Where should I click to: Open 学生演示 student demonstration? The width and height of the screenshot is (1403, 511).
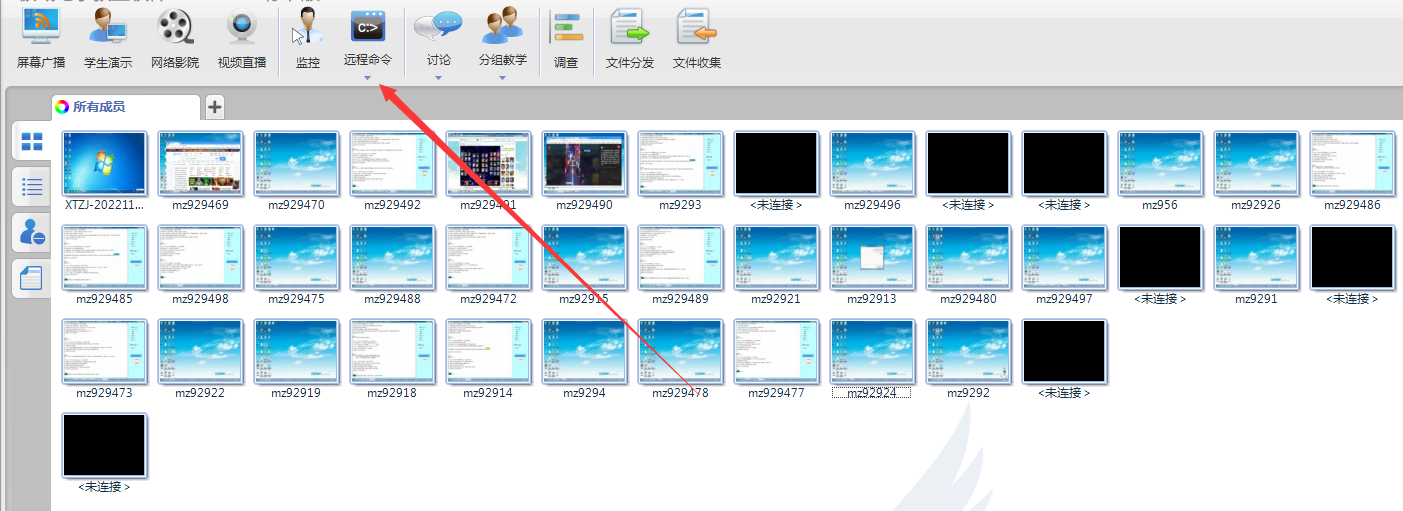108,40
